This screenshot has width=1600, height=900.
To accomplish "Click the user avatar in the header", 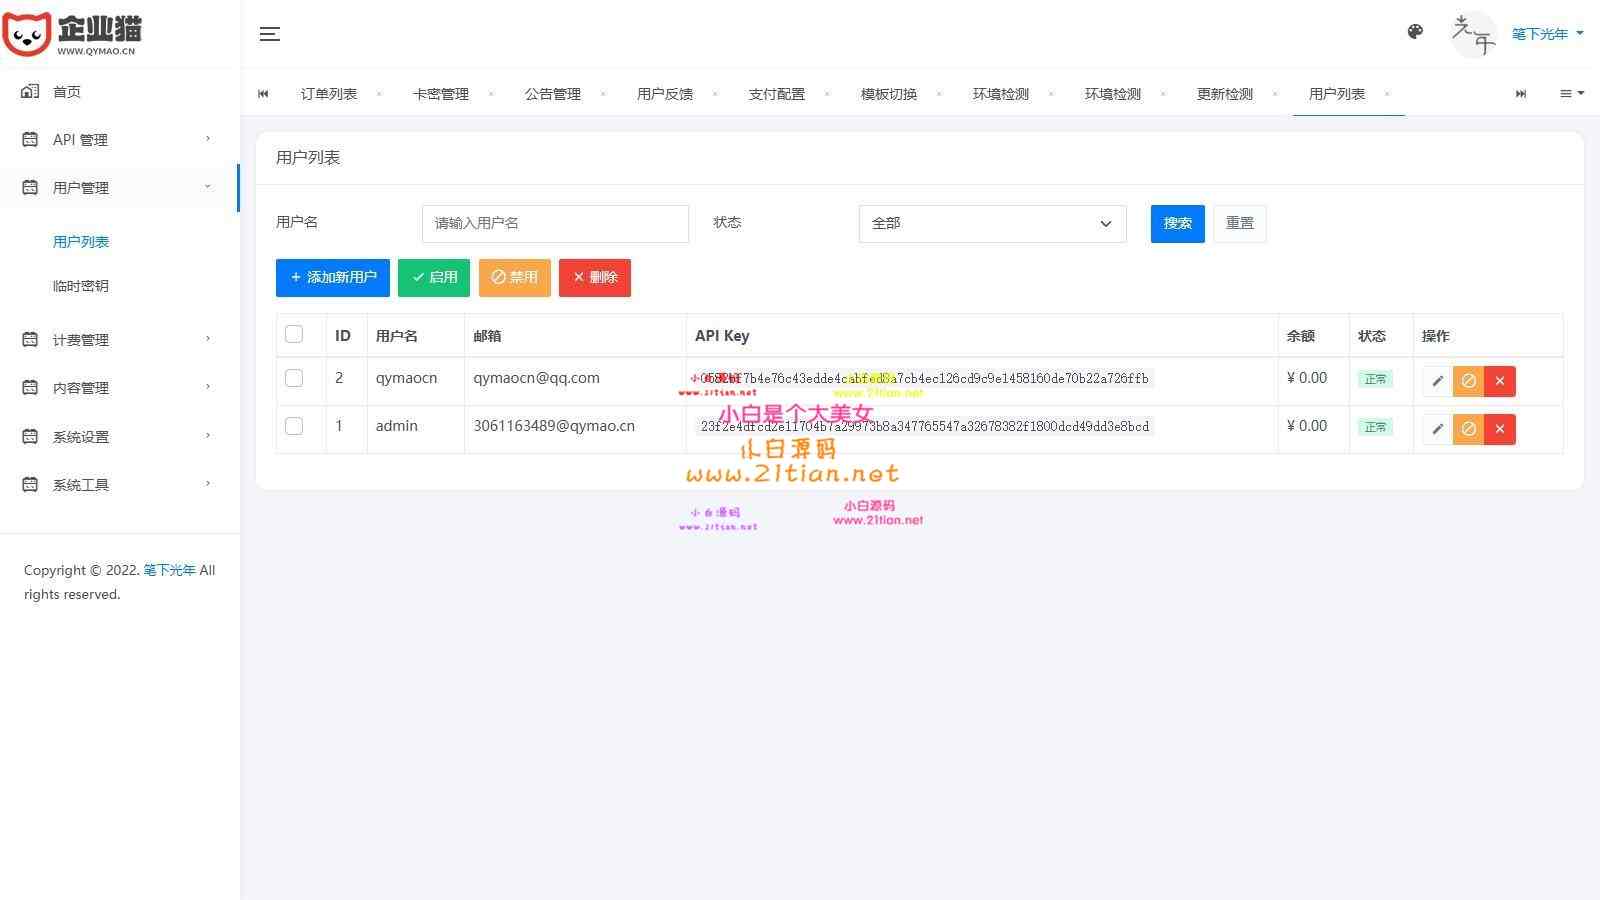I will tap(1472, 33).
